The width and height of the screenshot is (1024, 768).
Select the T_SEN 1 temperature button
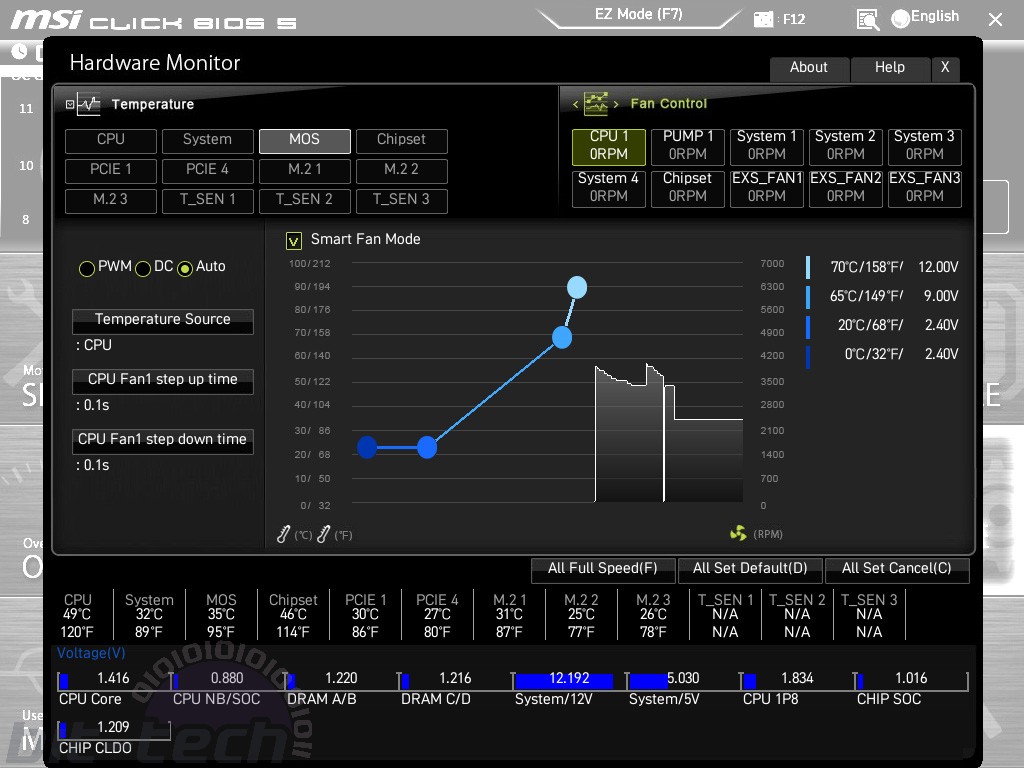tap(208, 200)
